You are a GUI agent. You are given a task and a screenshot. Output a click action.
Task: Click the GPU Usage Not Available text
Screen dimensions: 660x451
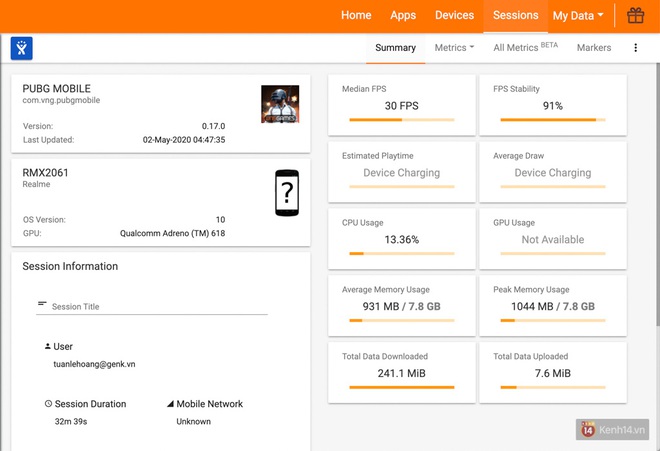click(553, 240)
